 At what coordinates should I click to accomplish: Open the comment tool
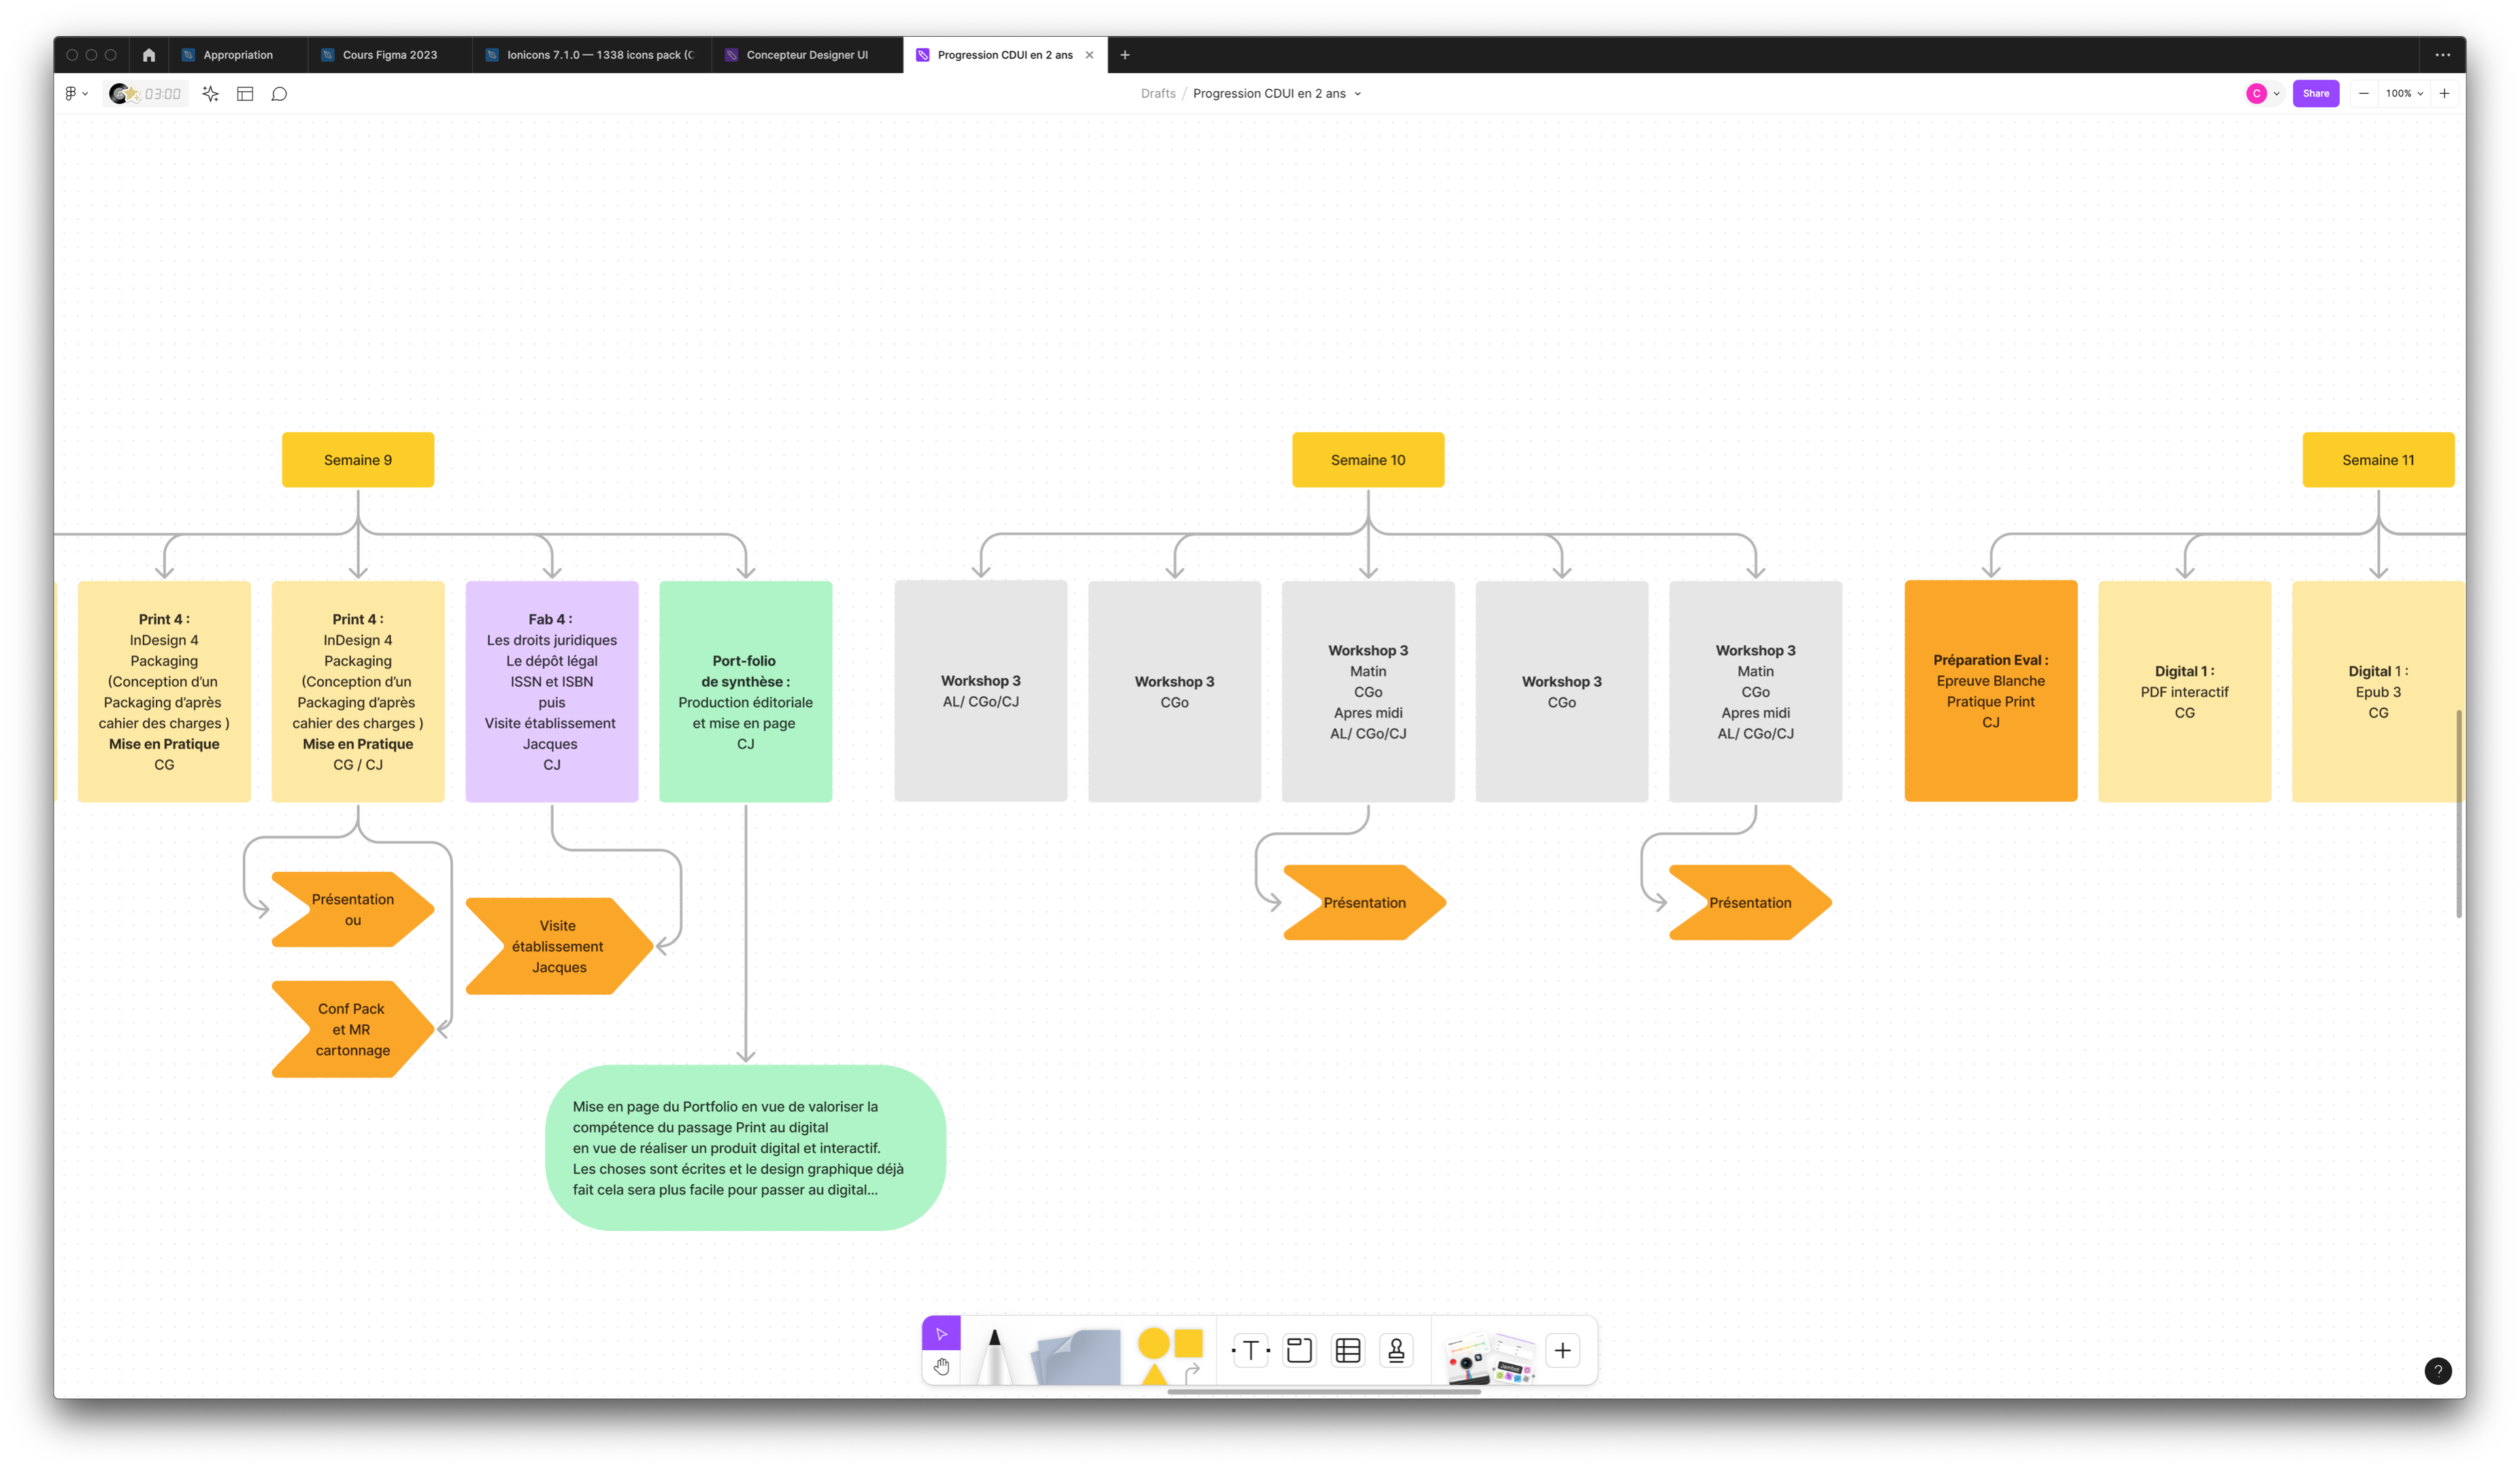[279, 94]
